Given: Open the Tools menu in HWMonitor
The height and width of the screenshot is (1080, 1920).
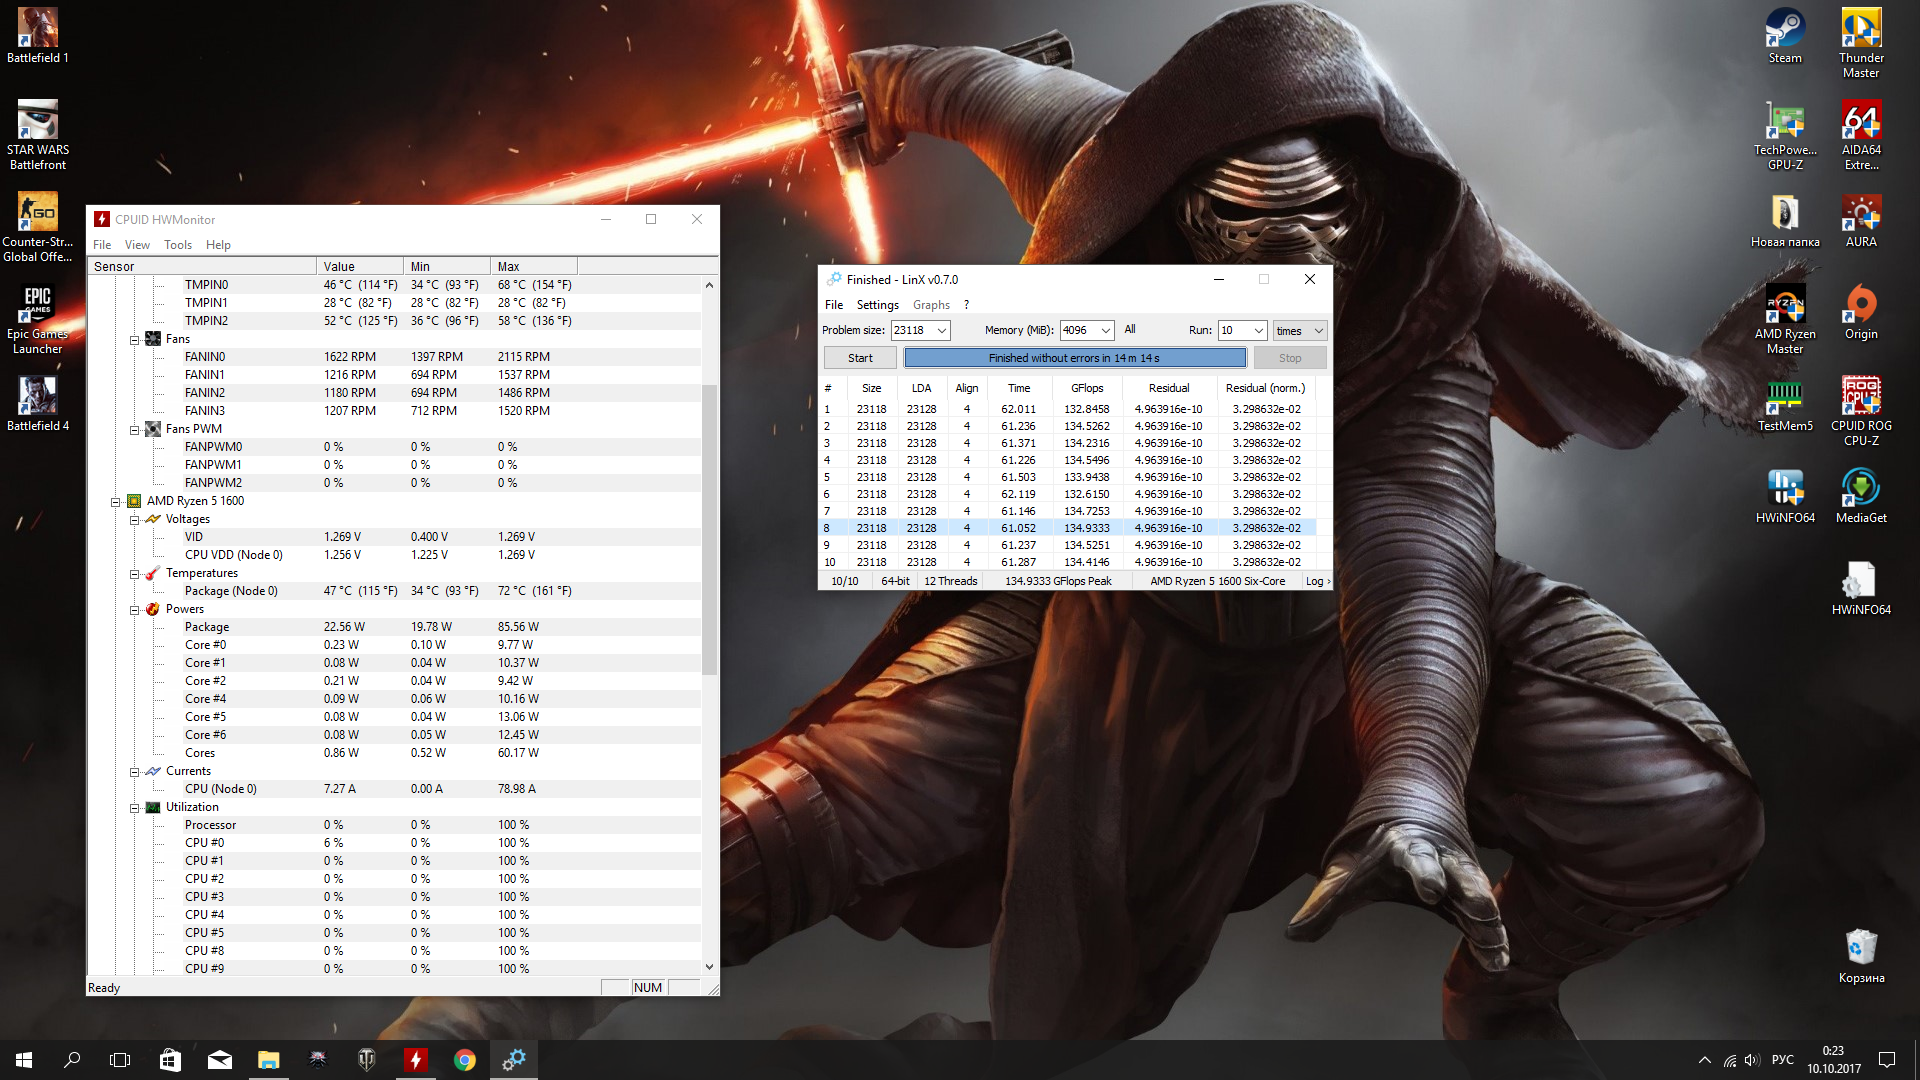Looking at the screenshot, I should click(177, 245).
